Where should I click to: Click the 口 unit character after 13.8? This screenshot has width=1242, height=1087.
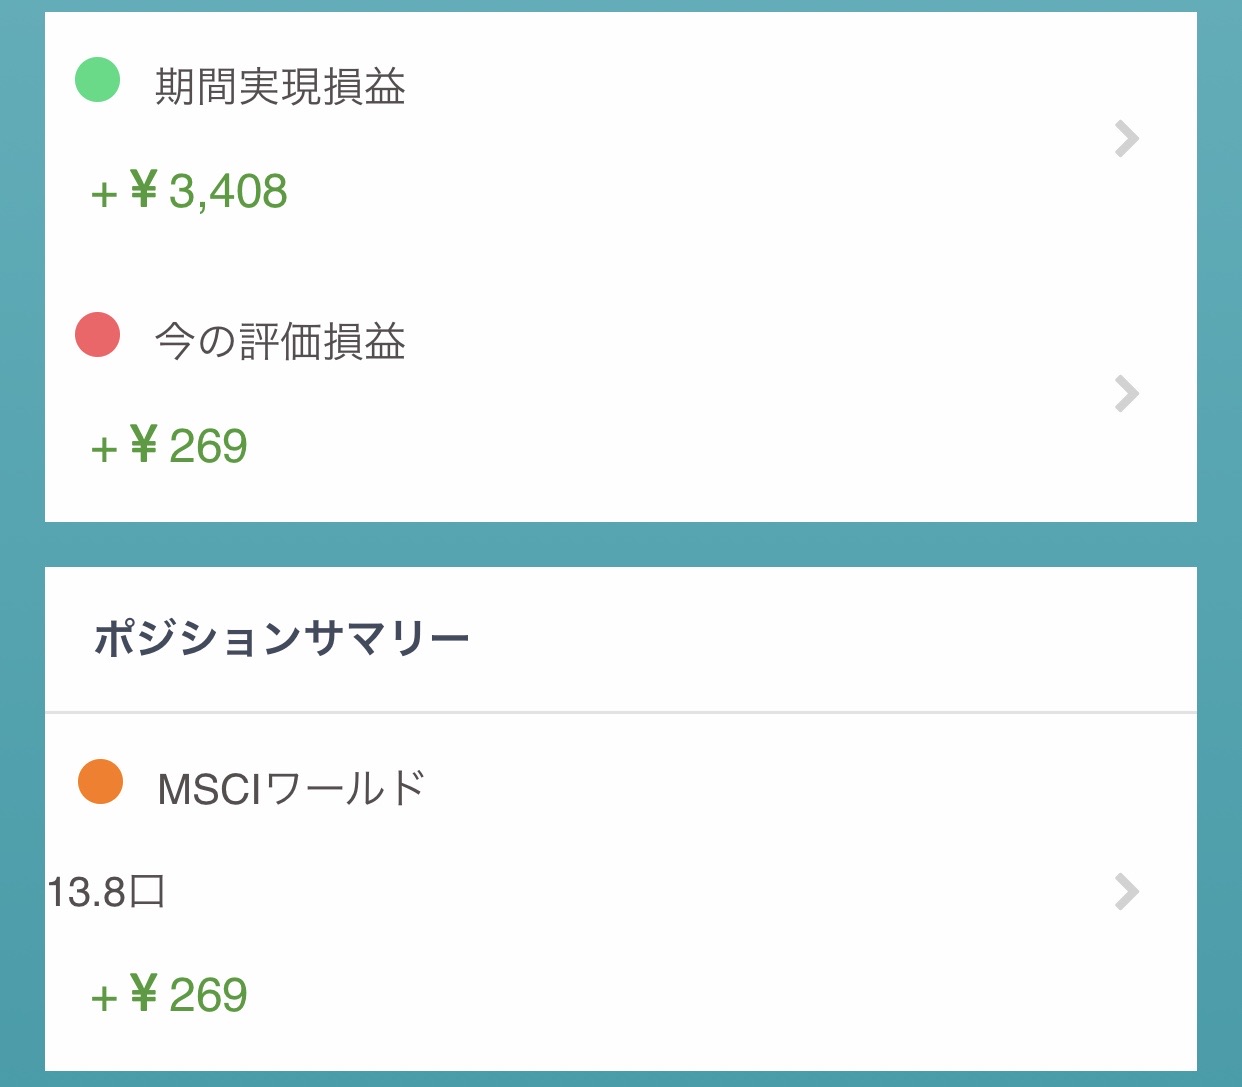pos(147,891)
